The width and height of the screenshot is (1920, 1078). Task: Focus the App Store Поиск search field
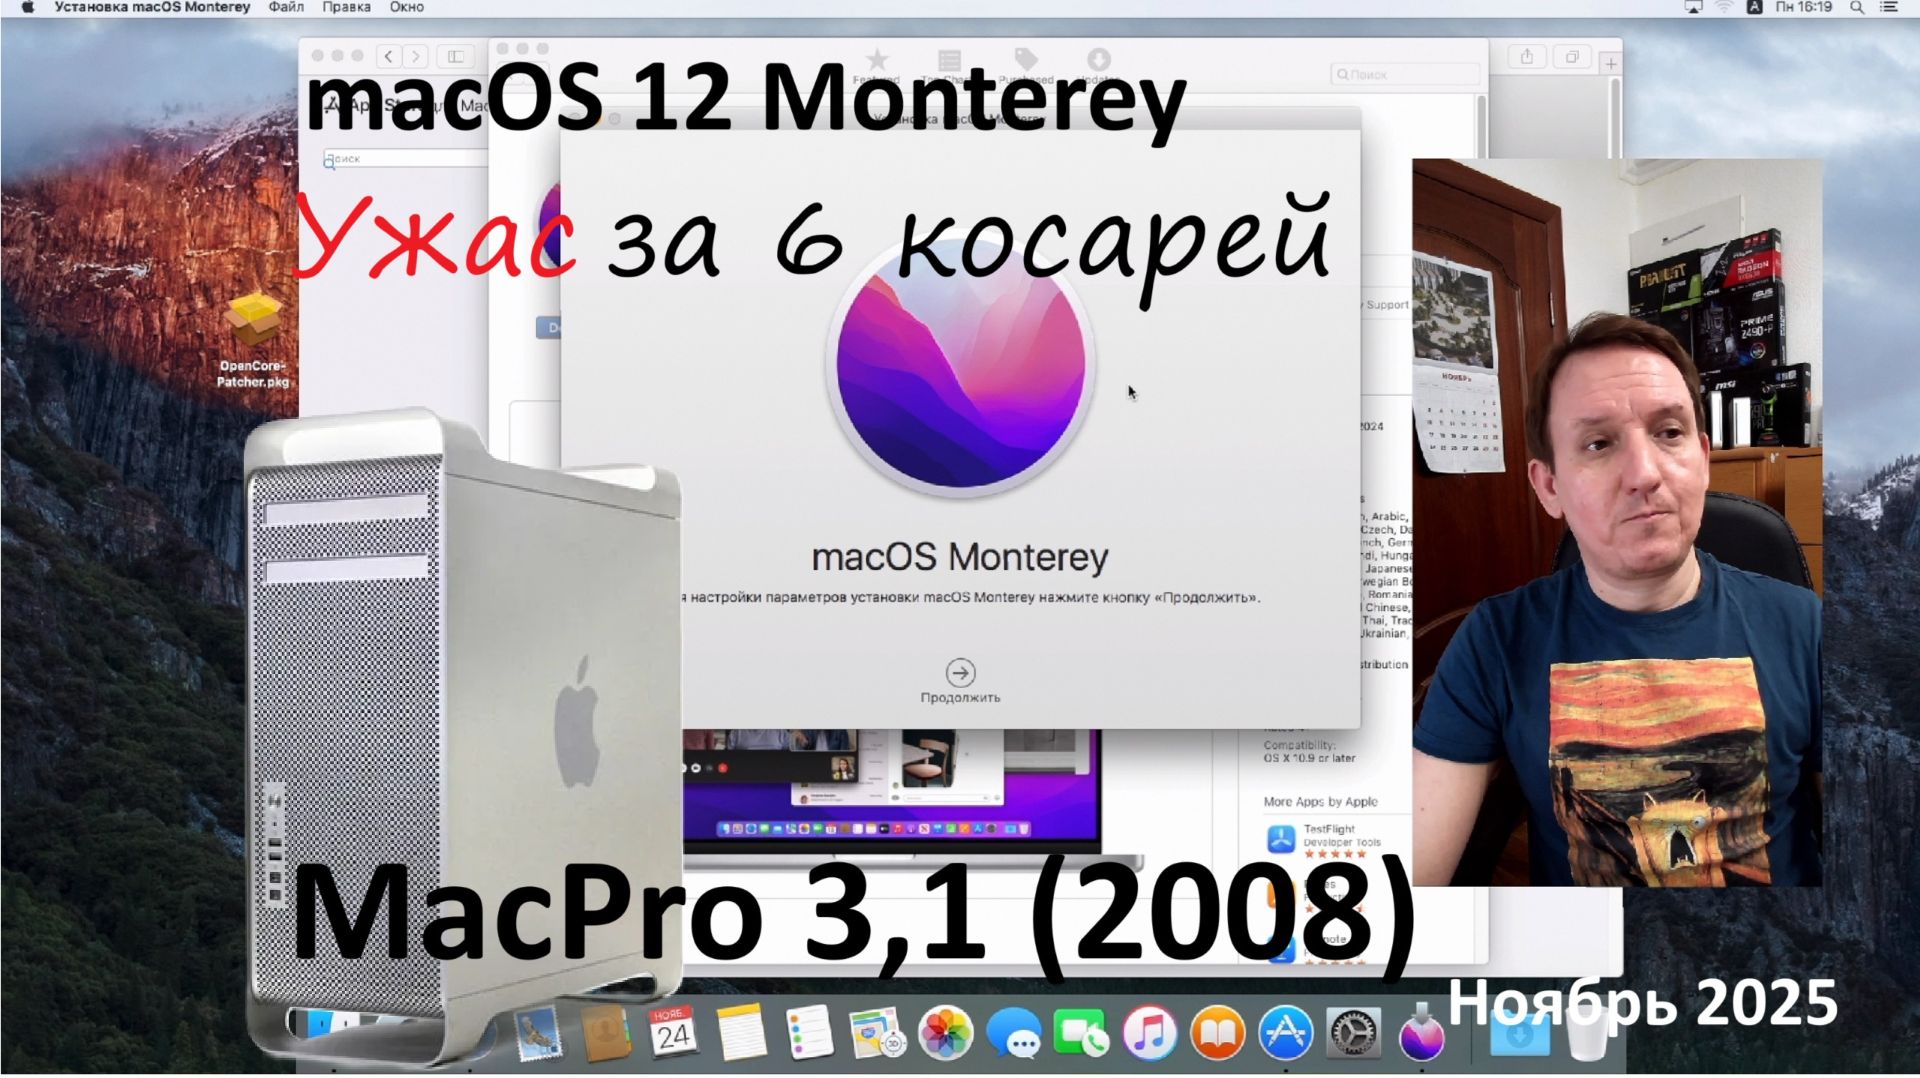(x=1405, y=74)
